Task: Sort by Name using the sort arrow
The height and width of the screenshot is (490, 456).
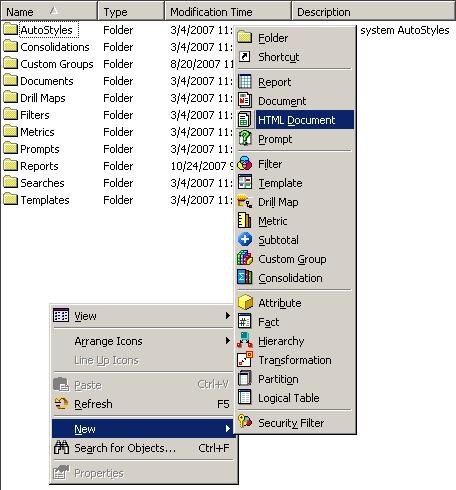Action: click(x=54, y=11)
